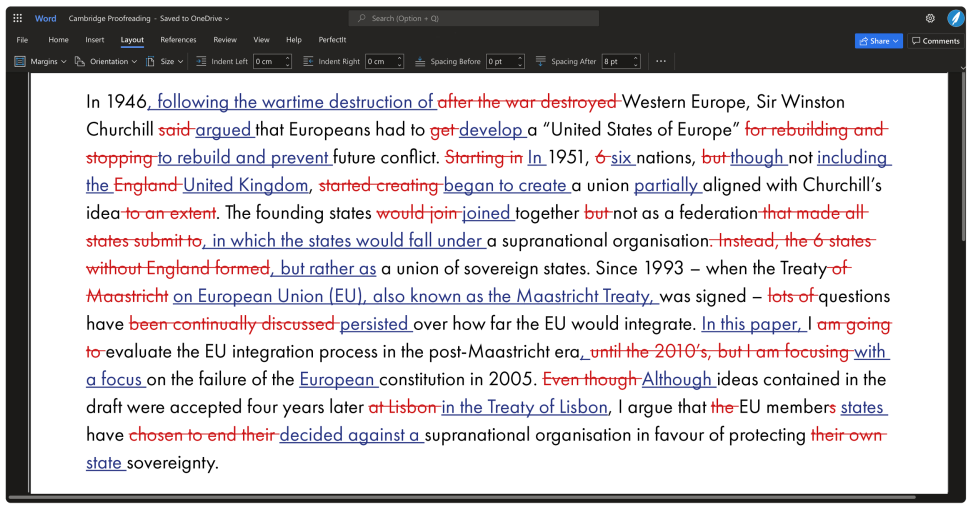Click the document title Cambridge Proofreading
Image resolution: width=975 pixels, height=510 pixels.
coord(107,18)
